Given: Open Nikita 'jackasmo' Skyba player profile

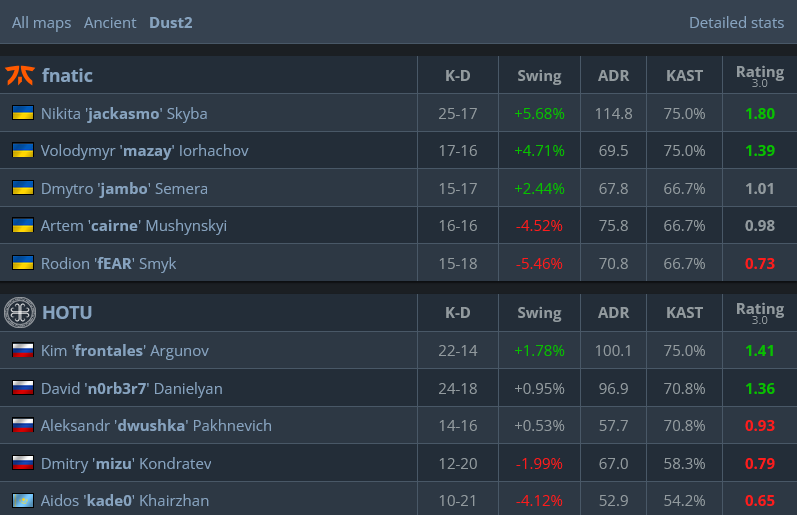Looking at the screenshot, I should (124, 113).
